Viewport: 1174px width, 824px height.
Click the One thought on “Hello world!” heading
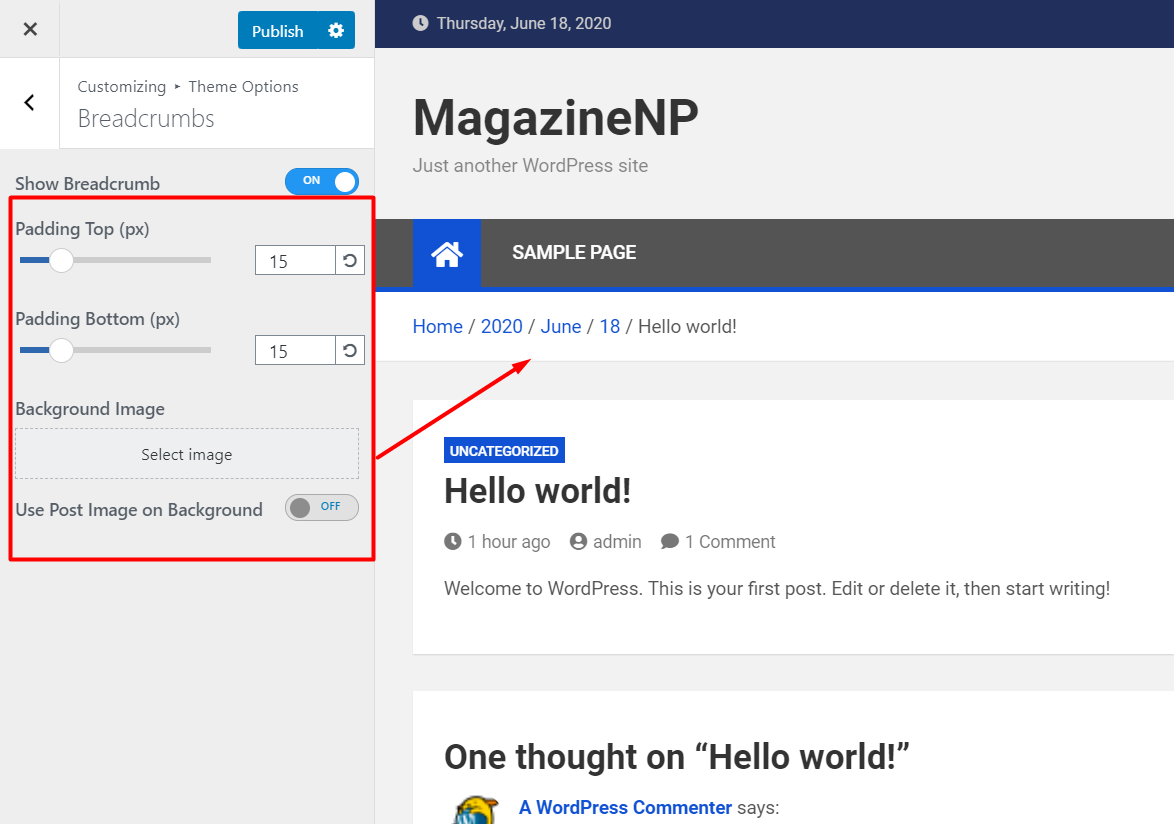[677, 757]
